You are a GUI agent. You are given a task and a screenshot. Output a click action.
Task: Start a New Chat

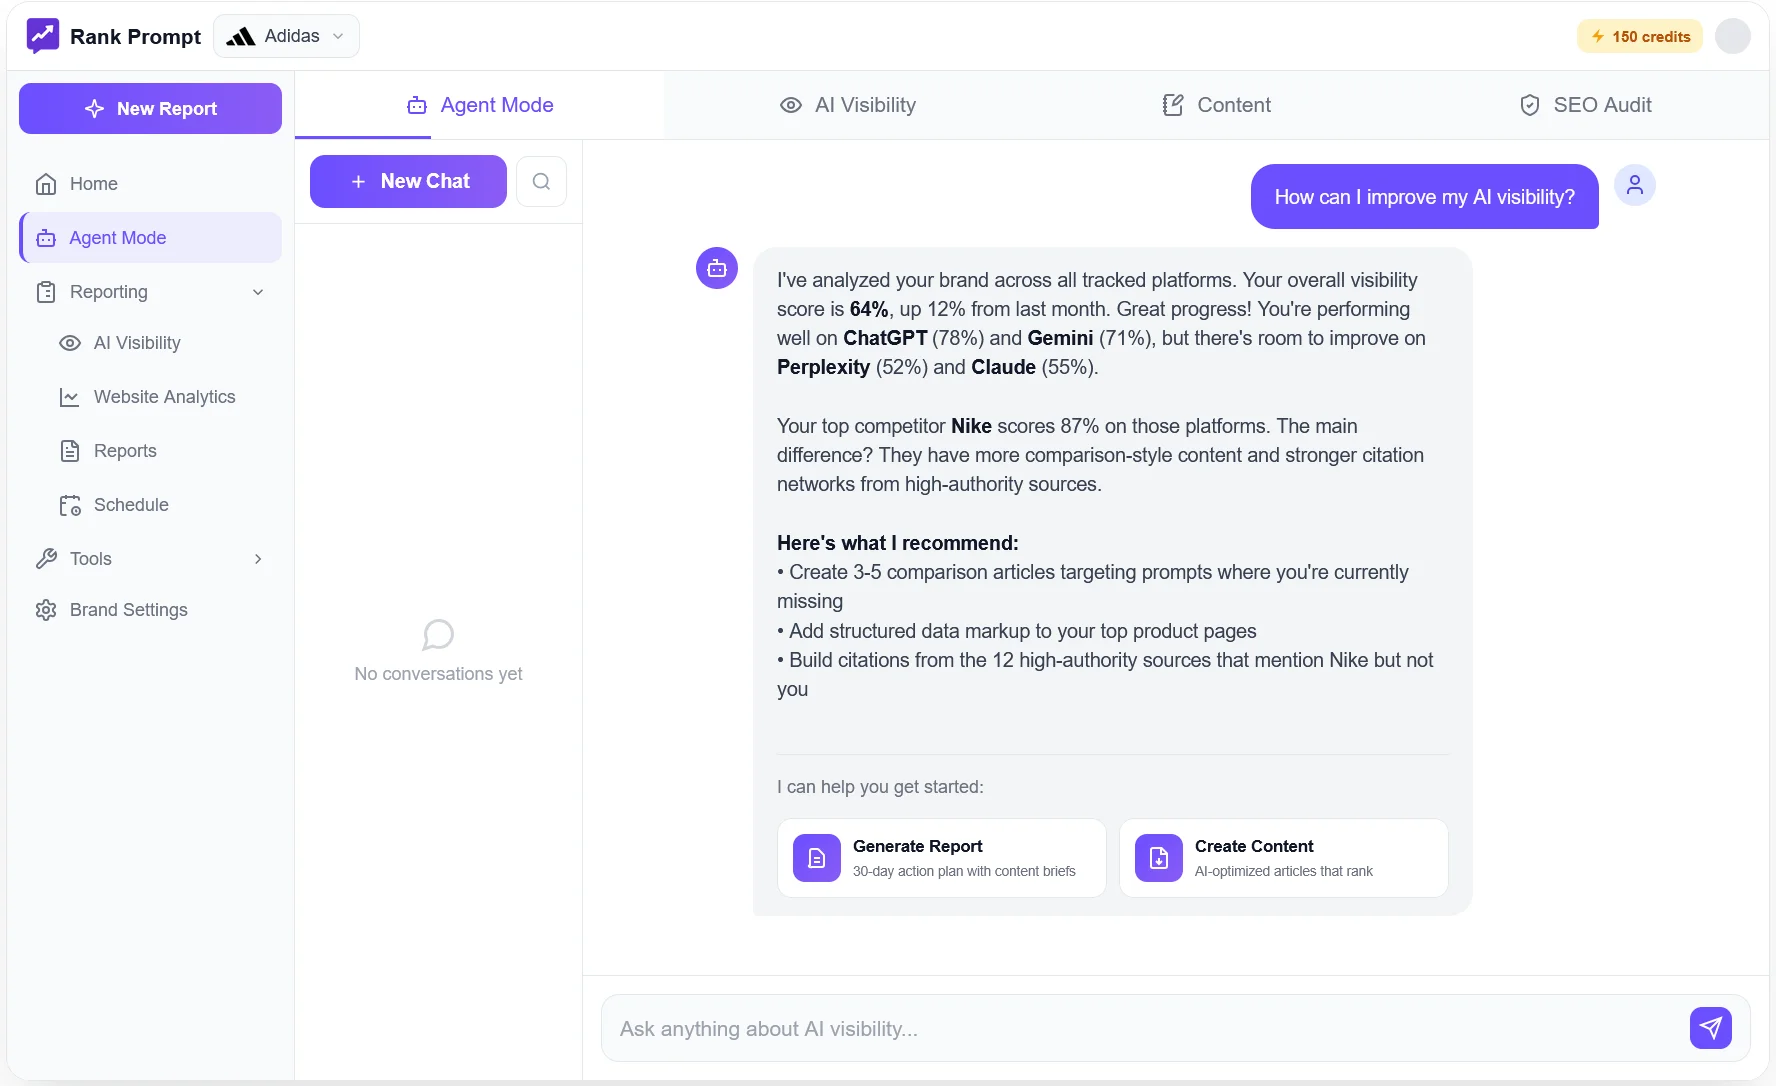pyautogui.click(x=408, y=181)
